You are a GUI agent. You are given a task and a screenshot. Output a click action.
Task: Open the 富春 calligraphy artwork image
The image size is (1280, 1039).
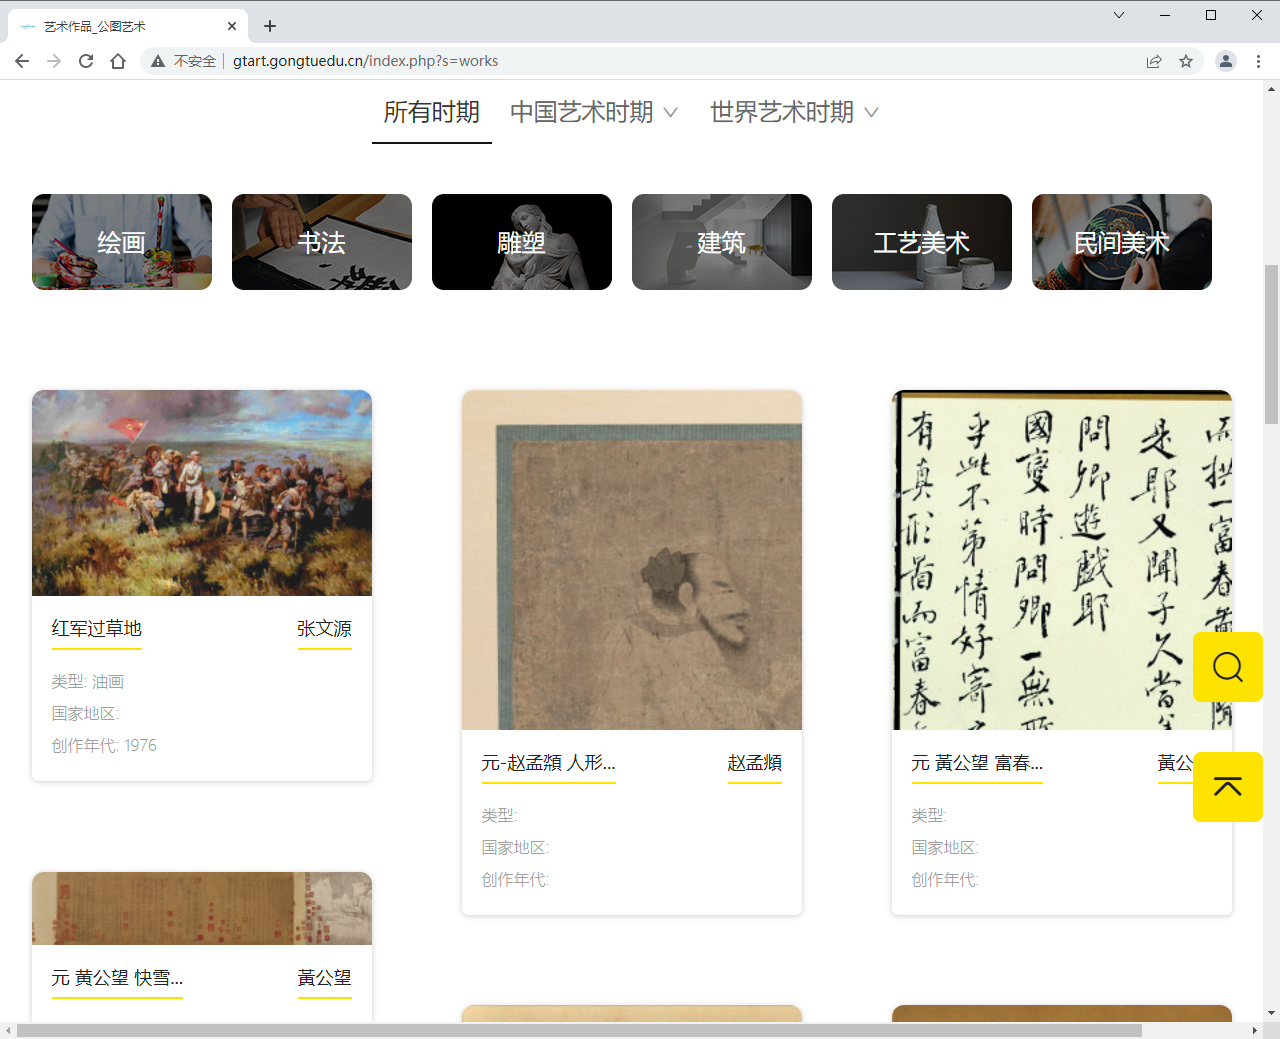tap(1062, 560)
